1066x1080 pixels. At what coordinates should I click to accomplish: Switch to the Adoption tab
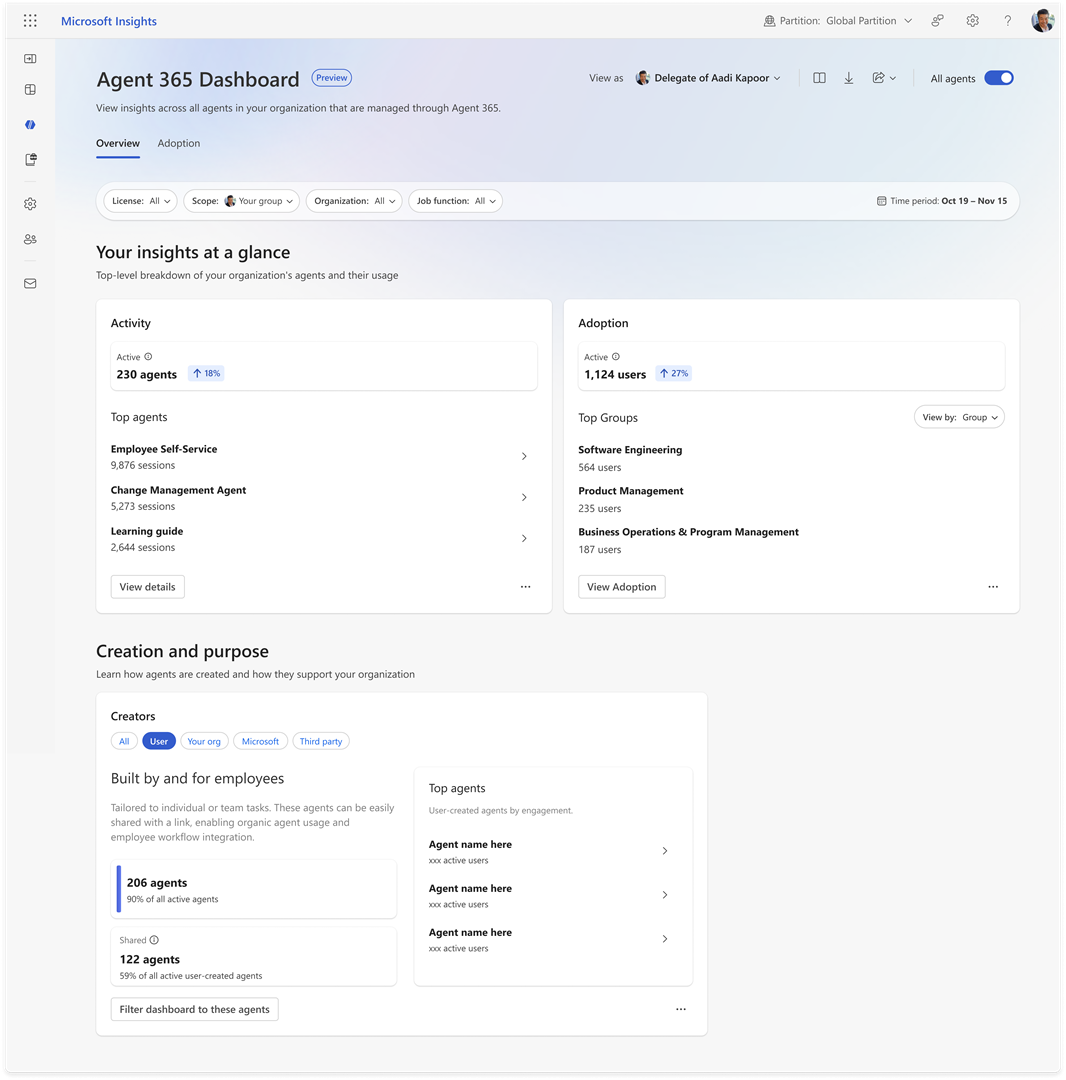pos(179,143)
